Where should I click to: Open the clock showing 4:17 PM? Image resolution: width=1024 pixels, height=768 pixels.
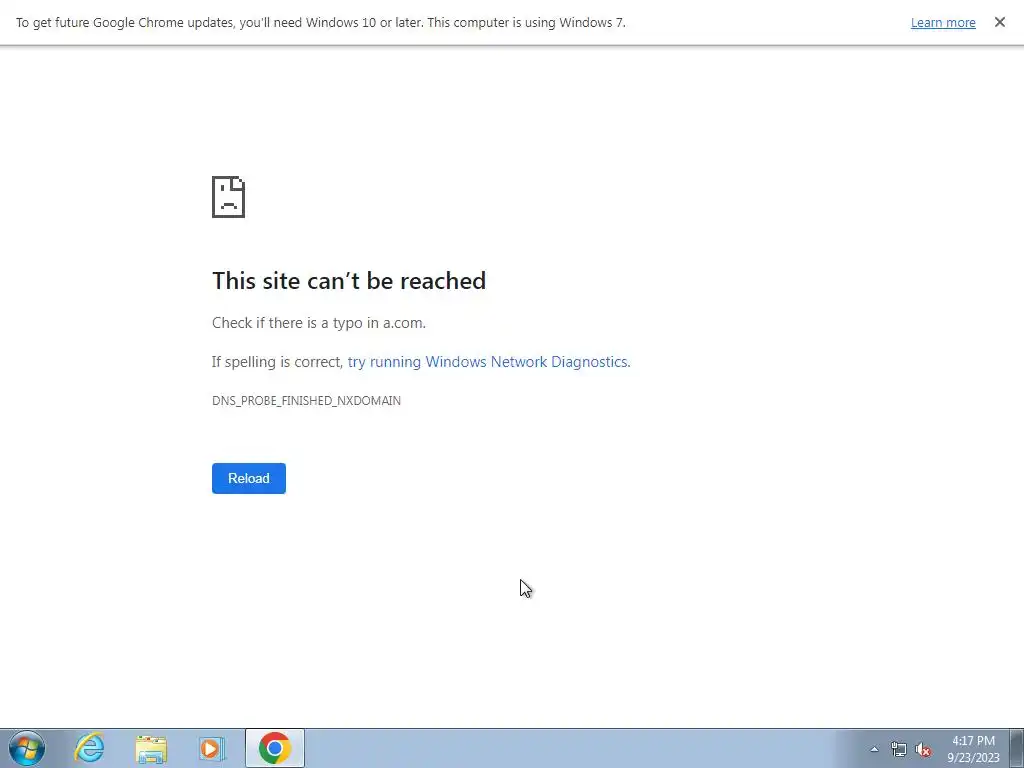point(973,749)
